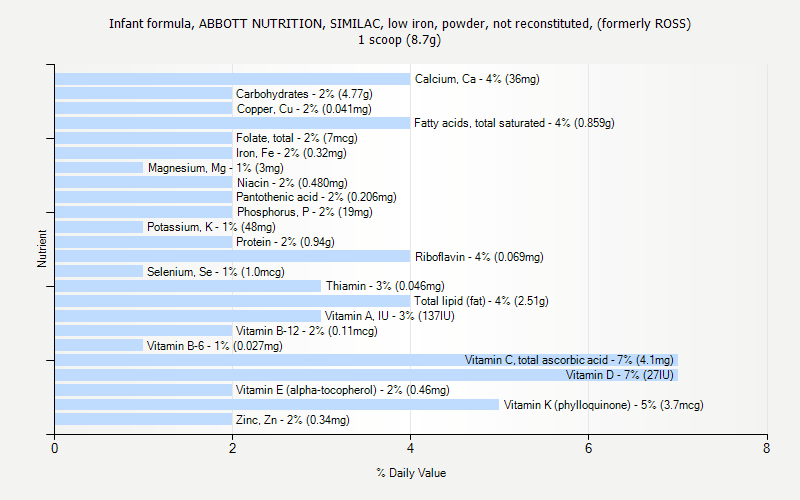The image size is (800, 500).
Task: Select the 'Riboflavin - 4% (0.069mg)' label
Action: pos(479,257)
